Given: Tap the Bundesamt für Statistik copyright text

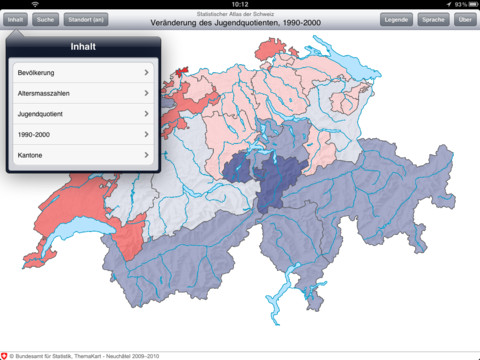Looking at the screenshot, I should 84,356.
